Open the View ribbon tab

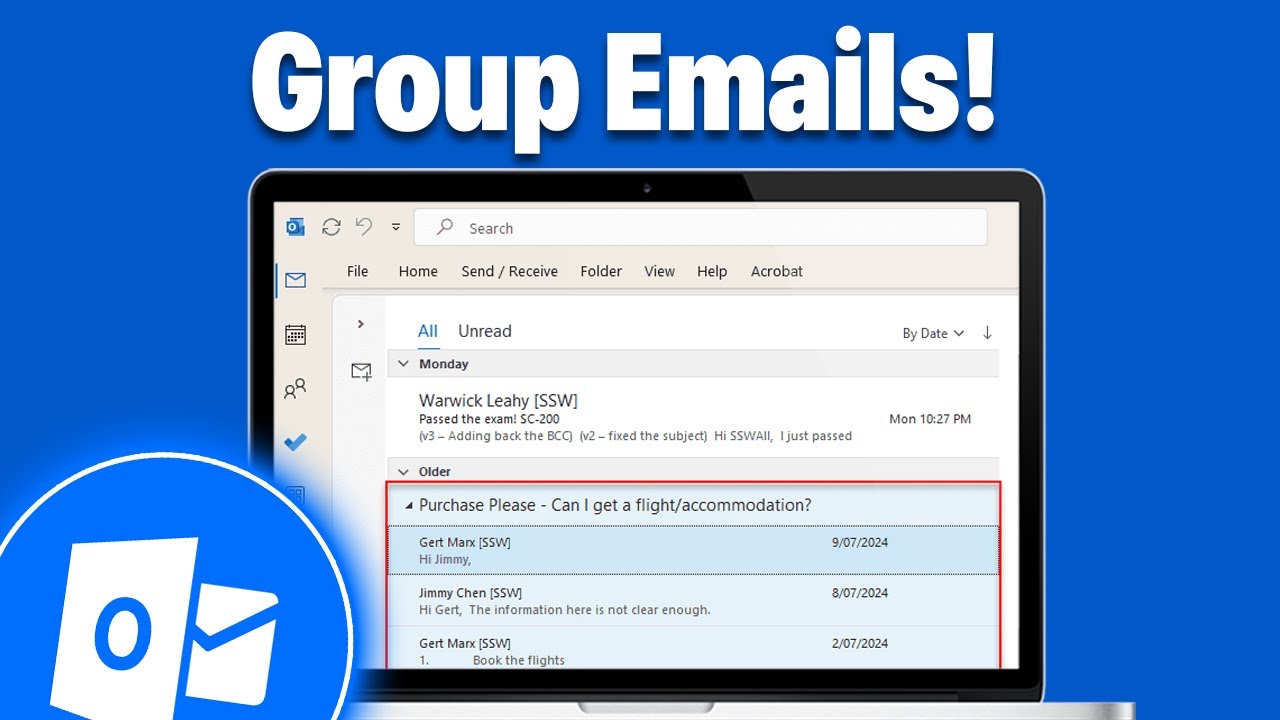click(x=659, y=271)
